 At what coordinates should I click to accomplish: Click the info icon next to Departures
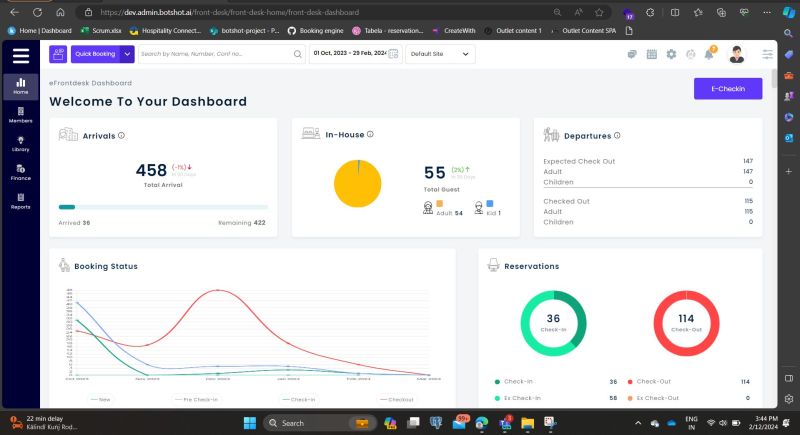(617, 135)
